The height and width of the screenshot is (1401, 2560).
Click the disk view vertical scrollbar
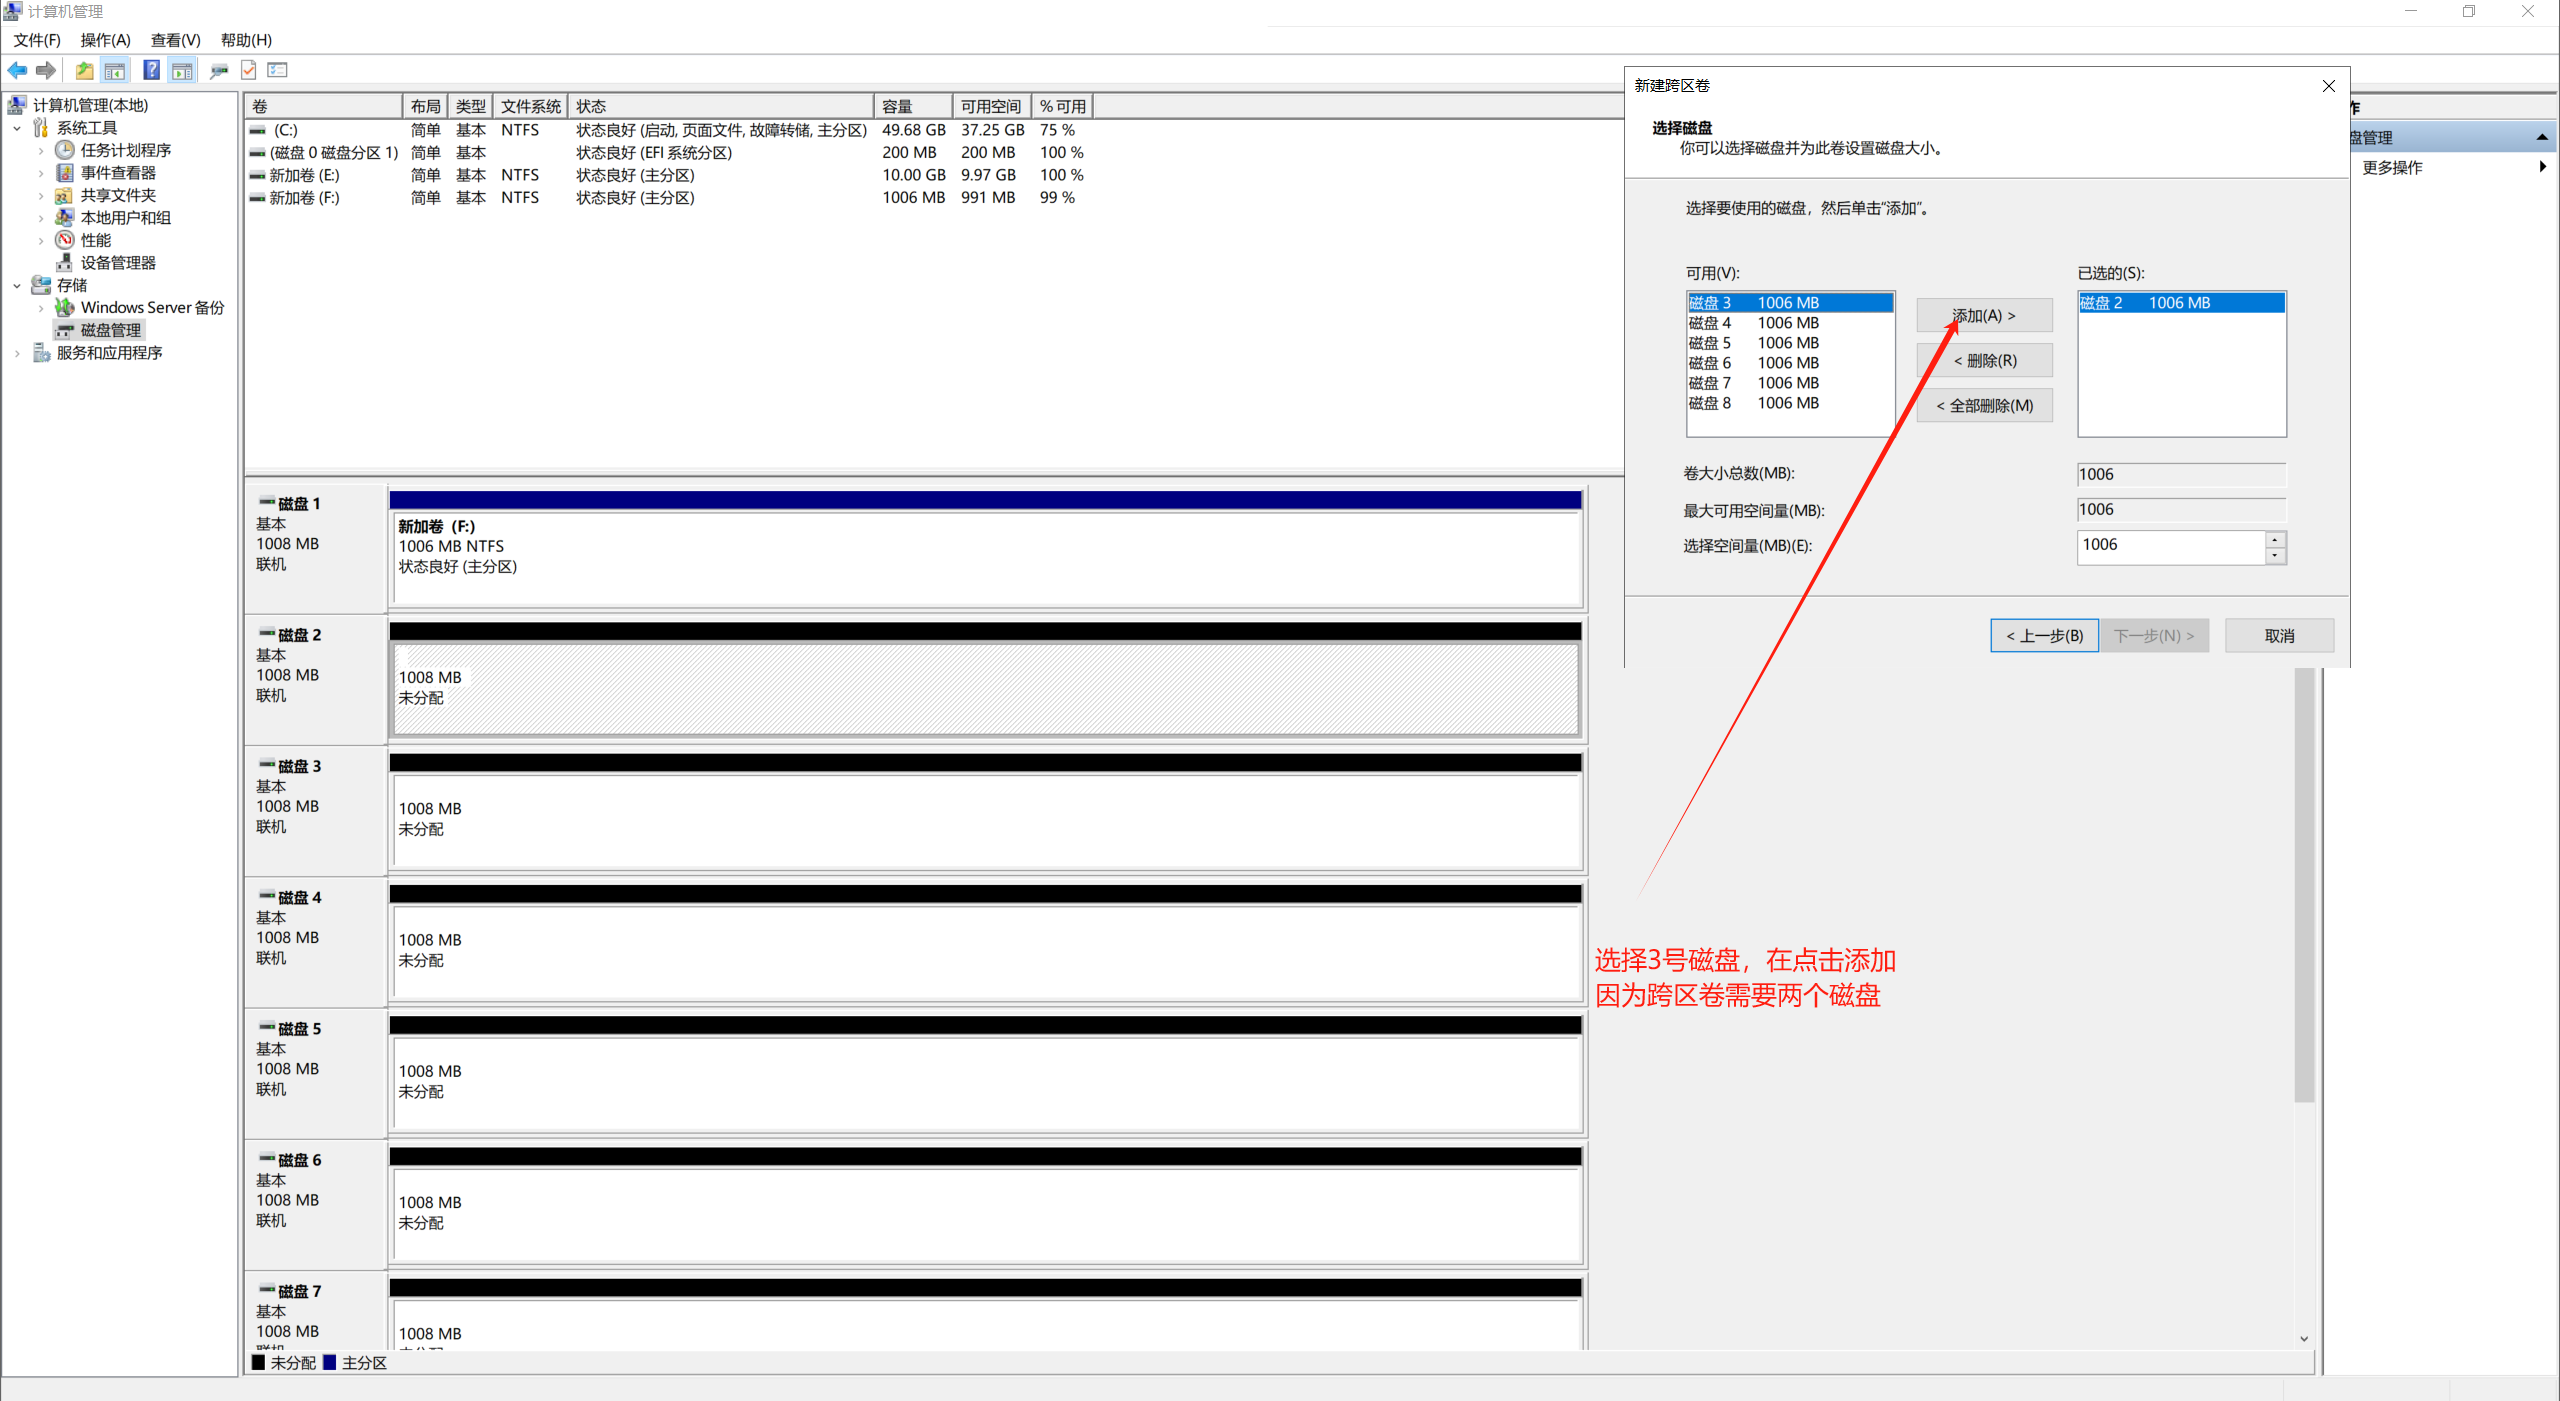[x=2303, y=900]
